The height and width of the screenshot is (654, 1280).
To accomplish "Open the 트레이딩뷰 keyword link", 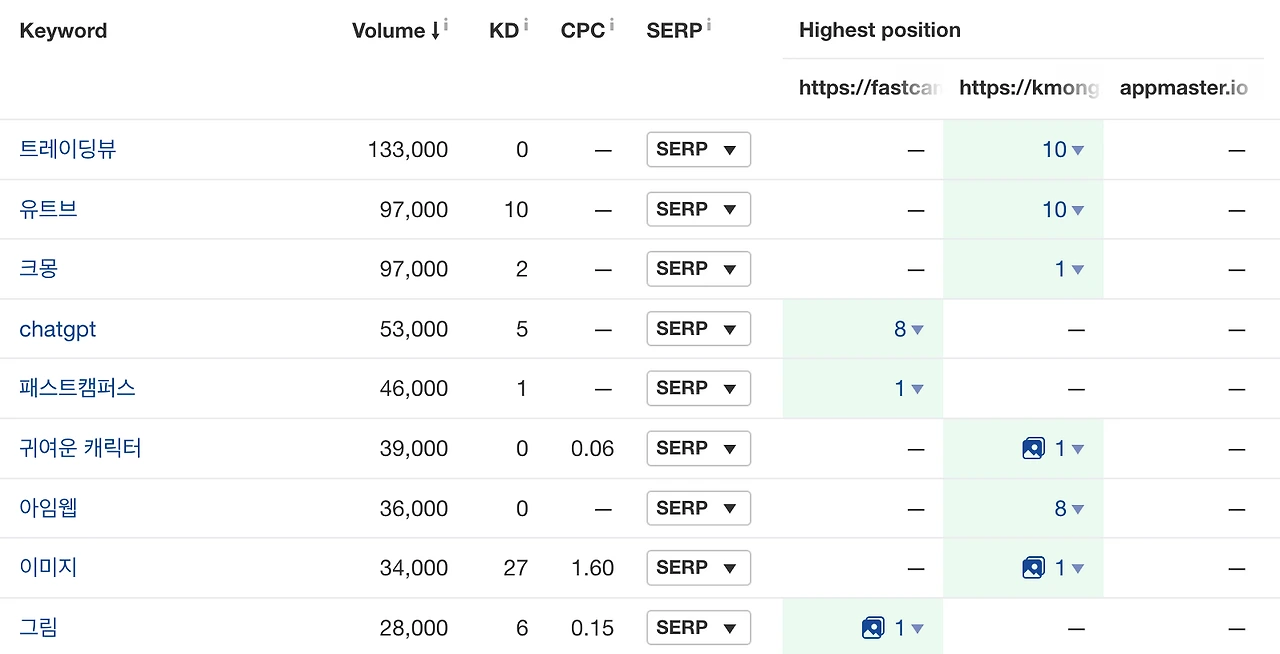I will point(68,149).
